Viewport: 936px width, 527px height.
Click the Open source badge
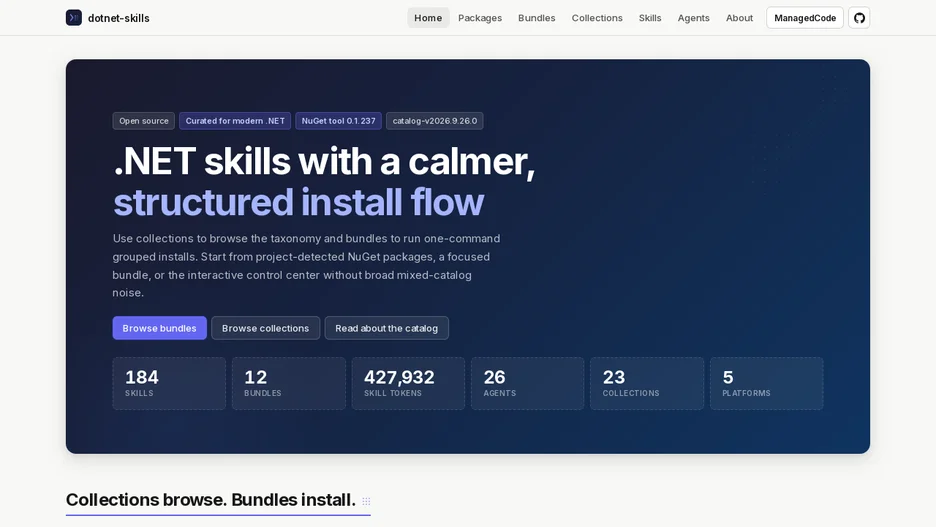coord(144,121)
